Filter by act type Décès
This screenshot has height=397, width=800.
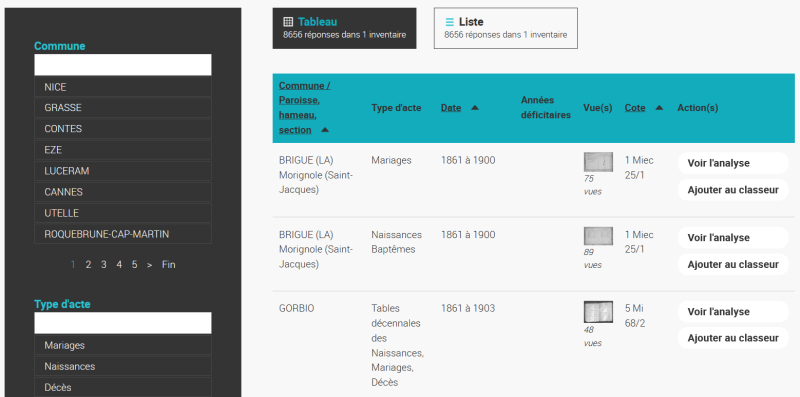click(123, 387)
